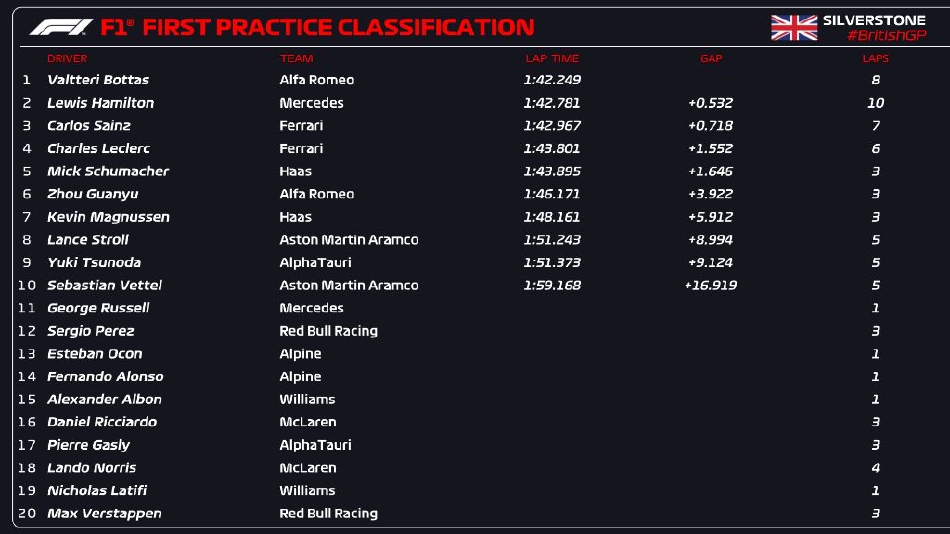Viewport: 950px width, 534px height.
Task: Click Max Verstappen in position 20
Action: [104, 514]
